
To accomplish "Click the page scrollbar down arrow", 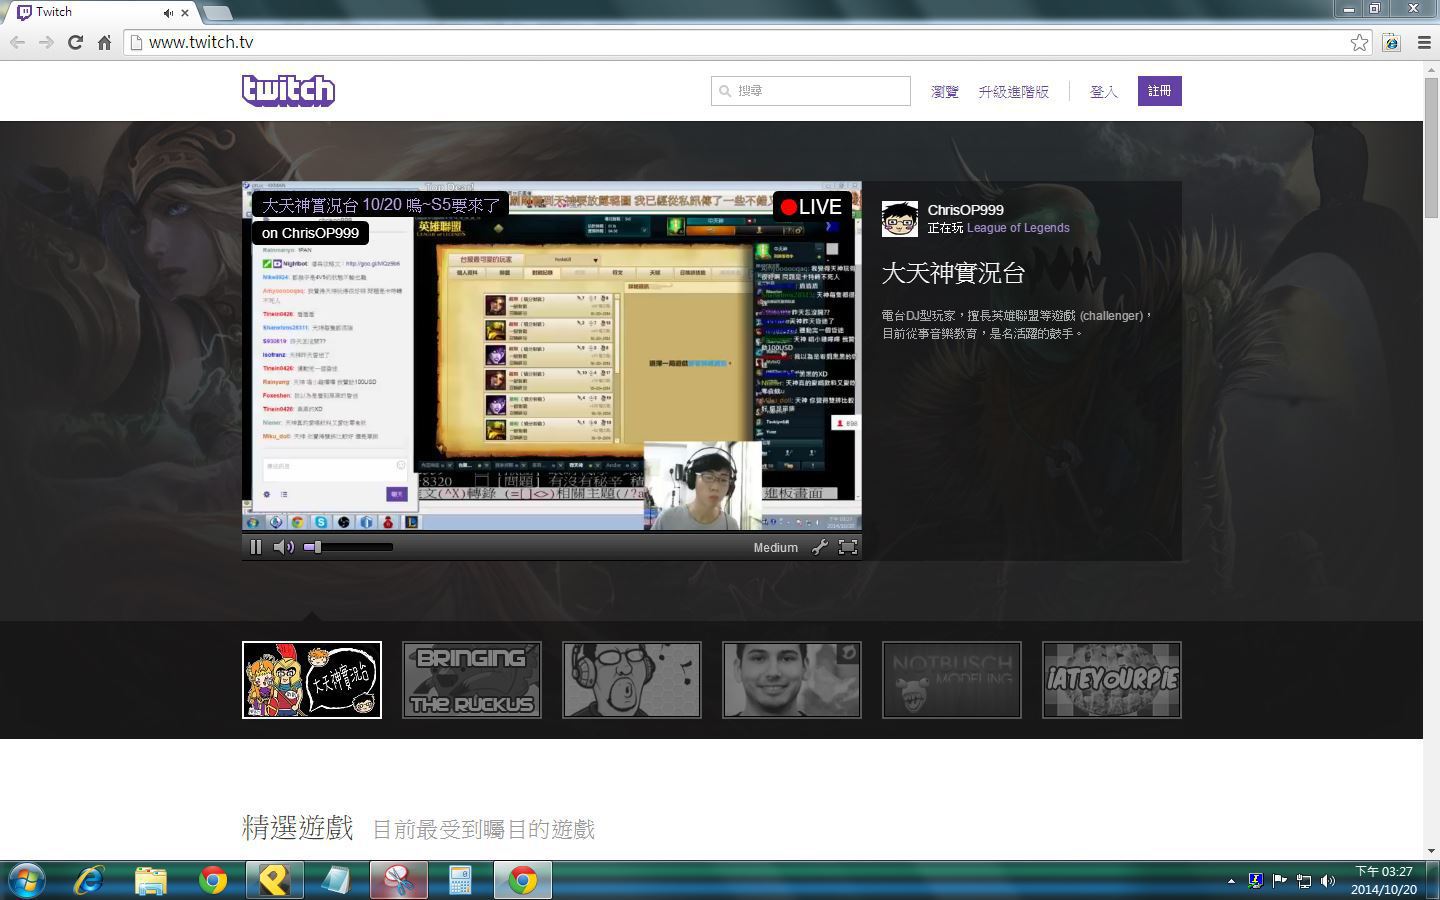I will click(x=1431, y=851).
